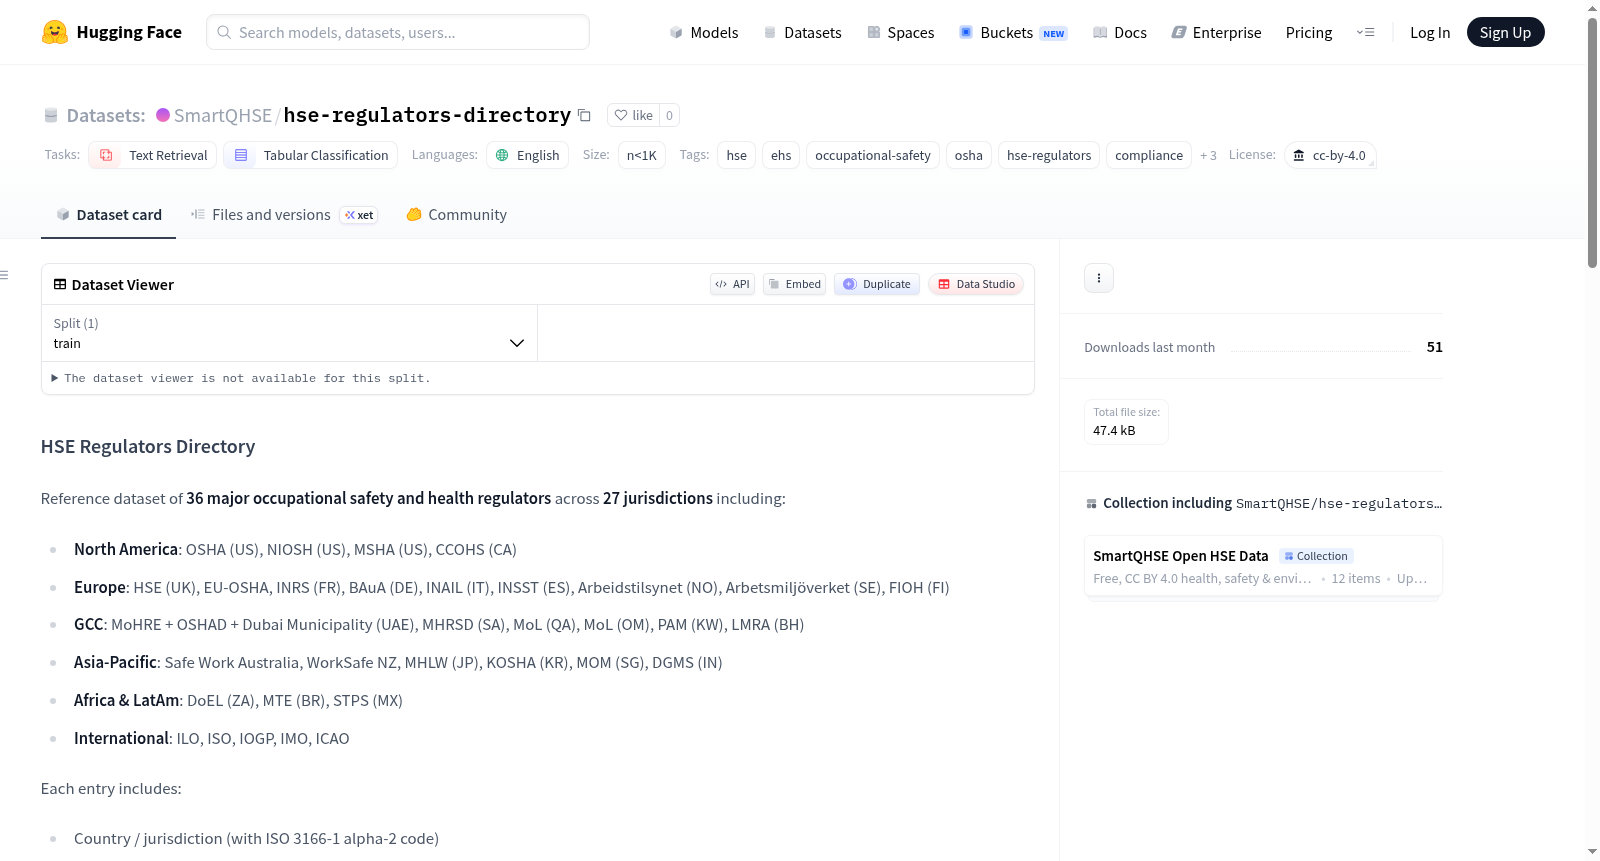Select the hse-regulators tag
The height and width of the screenshot is (861, 1600).
point(1049,155)
